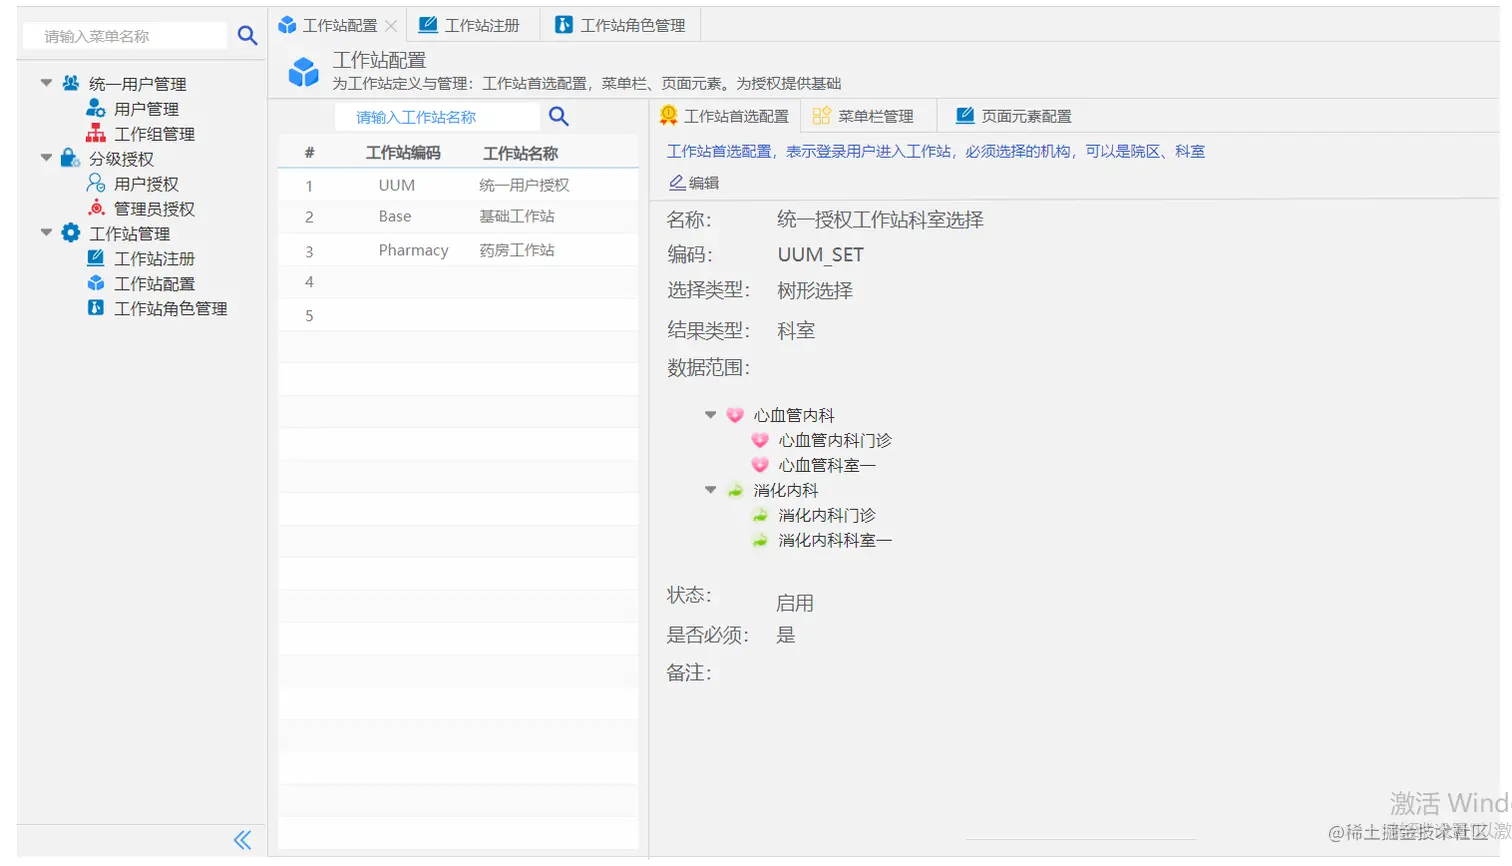The image size is (1512, 866).
Task: Open 用户授权 in the sidebar tree
Action: pos(146,184)
